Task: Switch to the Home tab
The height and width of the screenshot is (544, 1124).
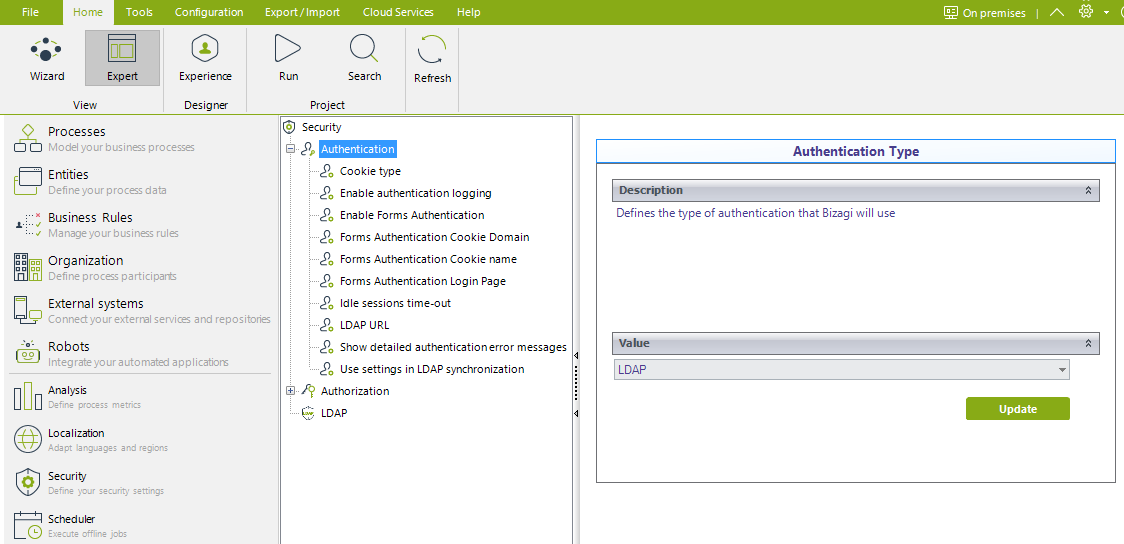Action: tap(87, 12)
